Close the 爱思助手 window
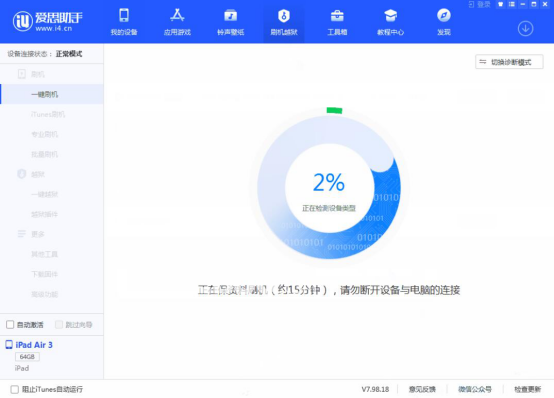554x398 pixels. click(x=545, y=4)
